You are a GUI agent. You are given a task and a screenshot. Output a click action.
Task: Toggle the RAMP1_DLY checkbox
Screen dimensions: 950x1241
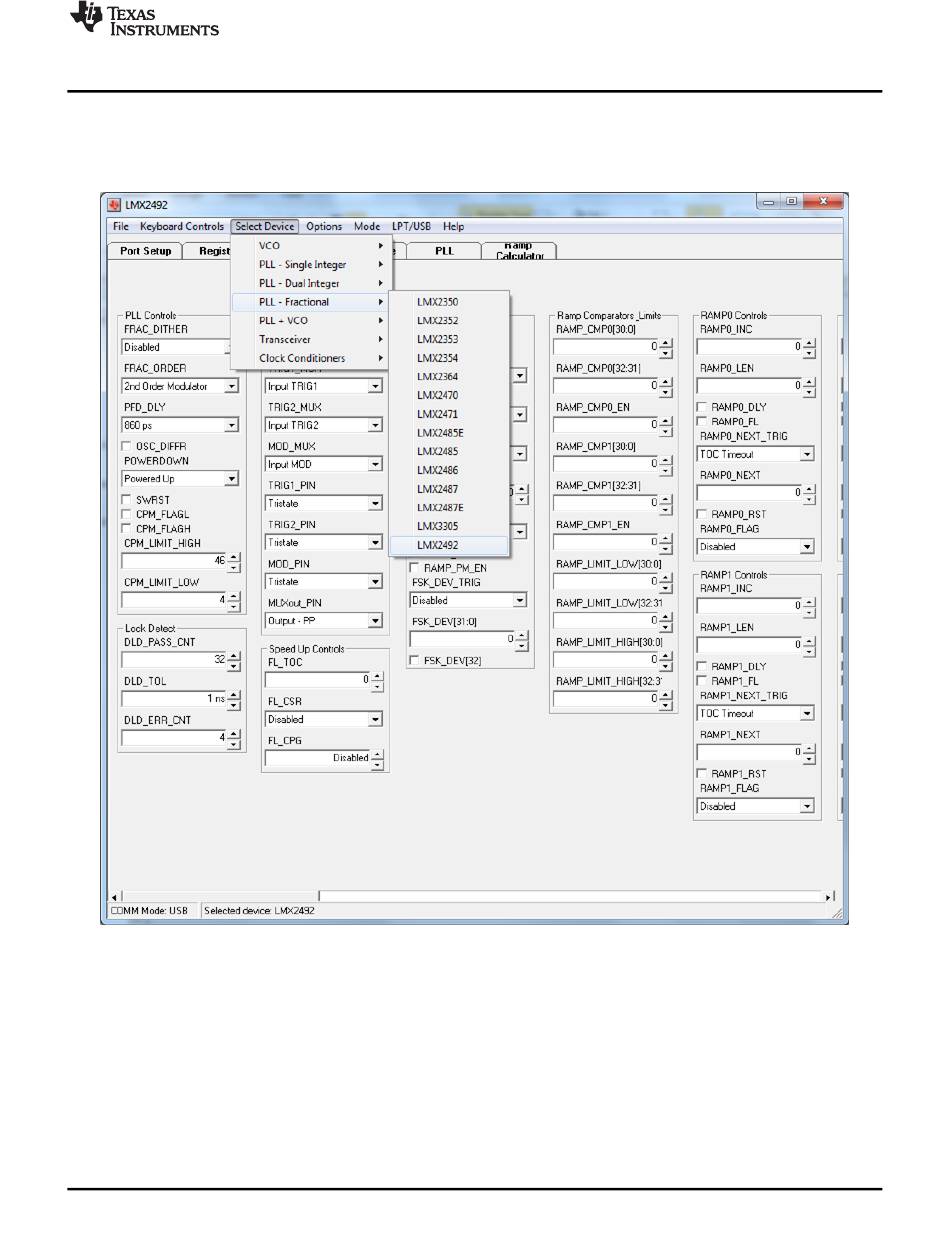[x=702, y=667]
